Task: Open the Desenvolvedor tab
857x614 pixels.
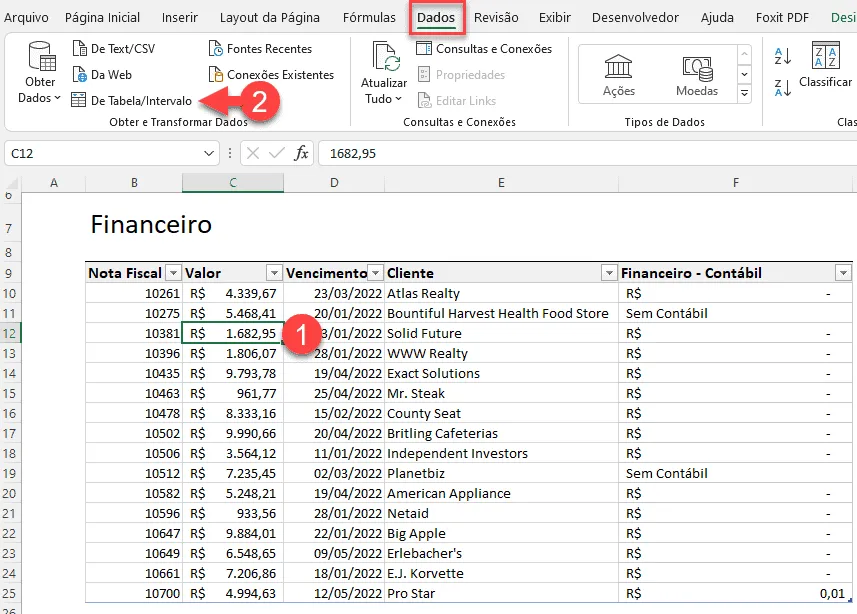Action: 635,17
